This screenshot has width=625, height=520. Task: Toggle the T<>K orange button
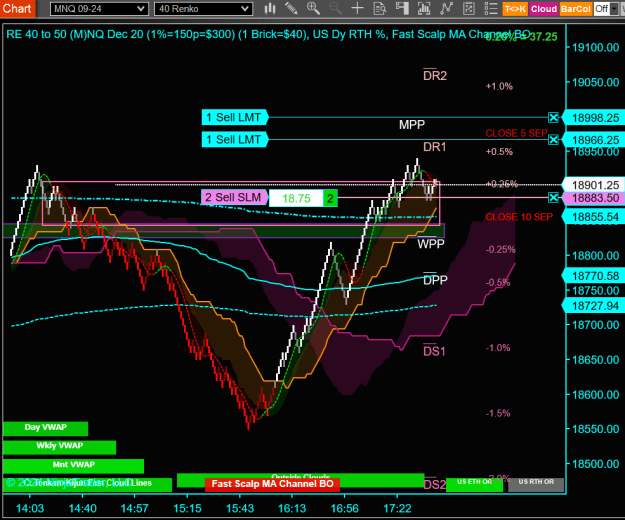pyautogui.click(x=515, y=9)
